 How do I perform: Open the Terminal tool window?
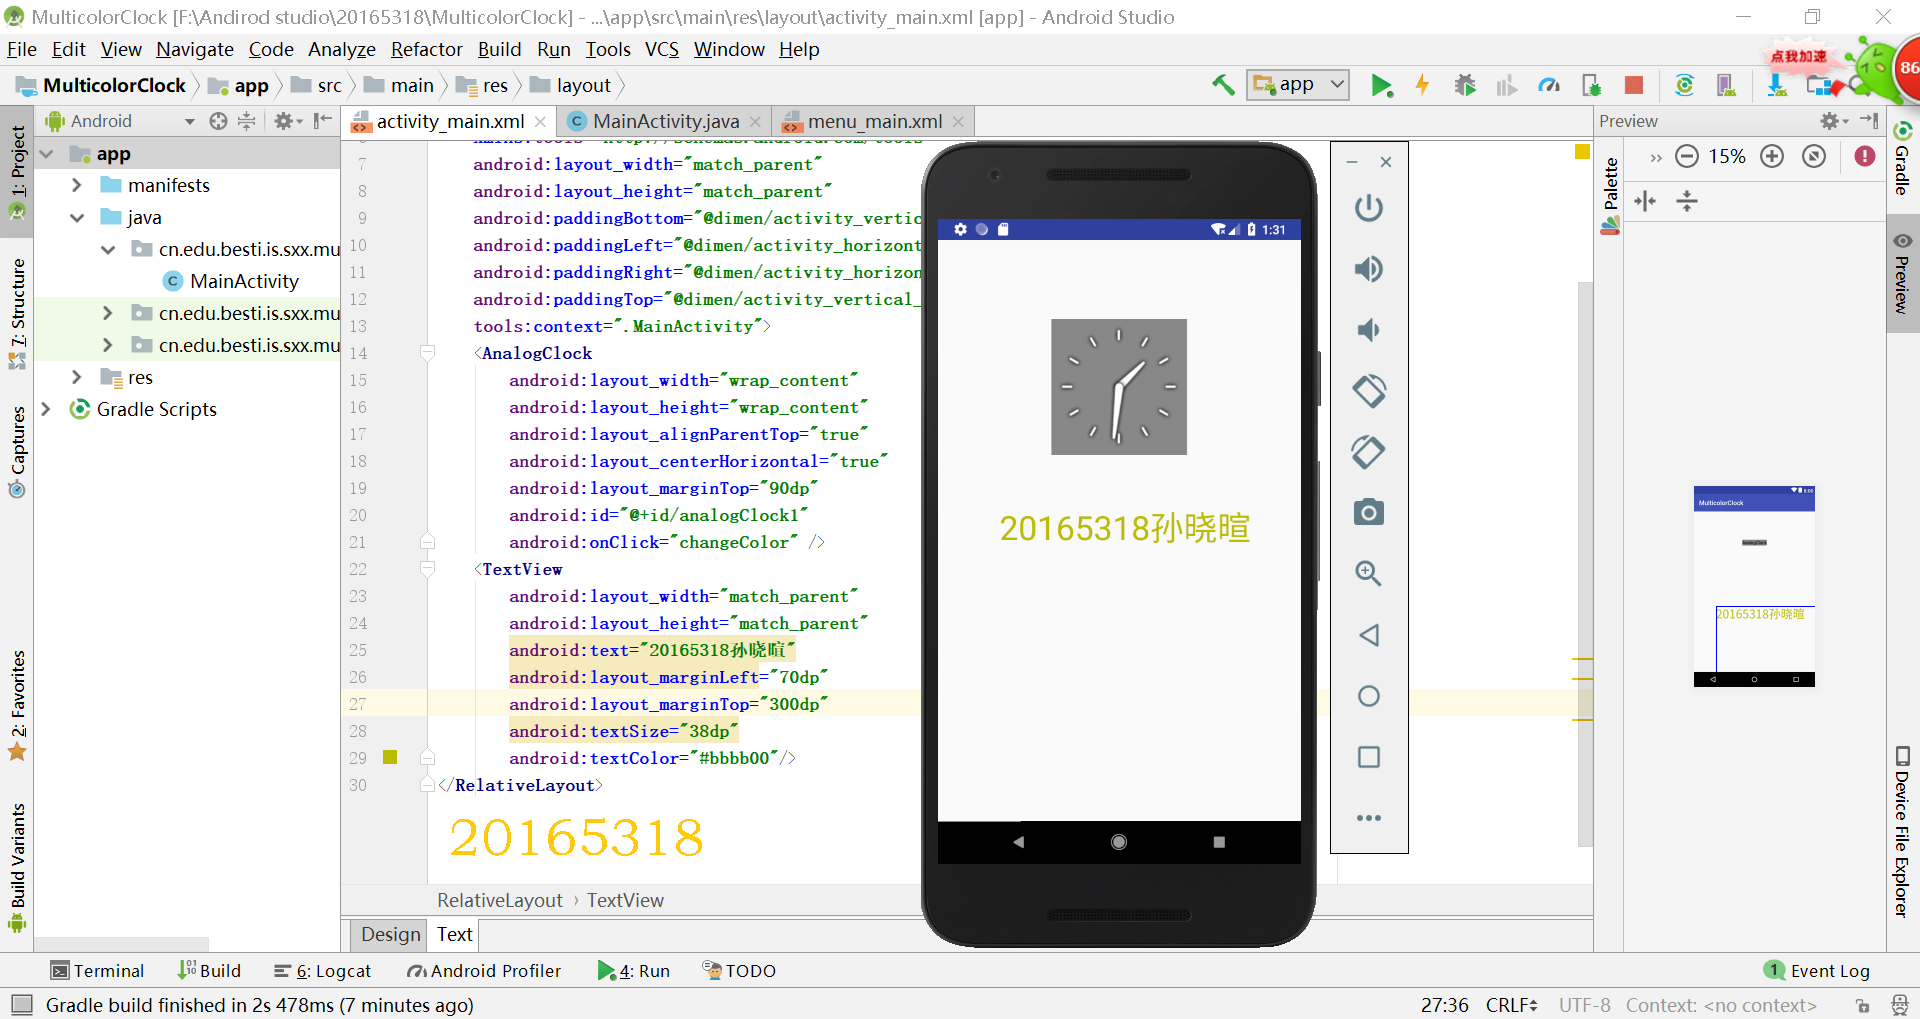[x=98, y=971]
